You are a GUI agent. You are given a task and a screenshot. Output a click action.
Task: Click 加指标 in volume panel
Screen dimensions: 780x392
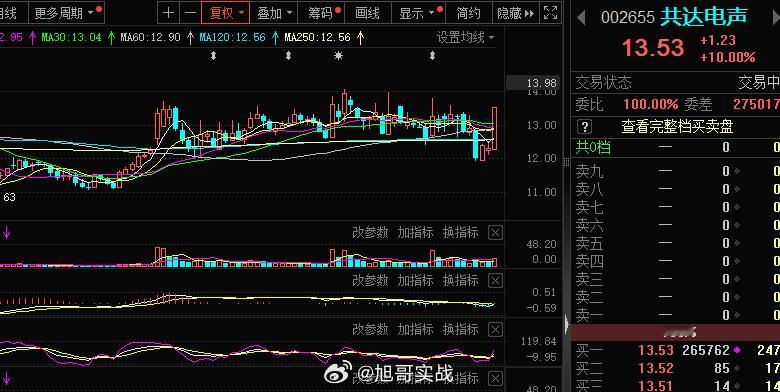click(415, 233)
